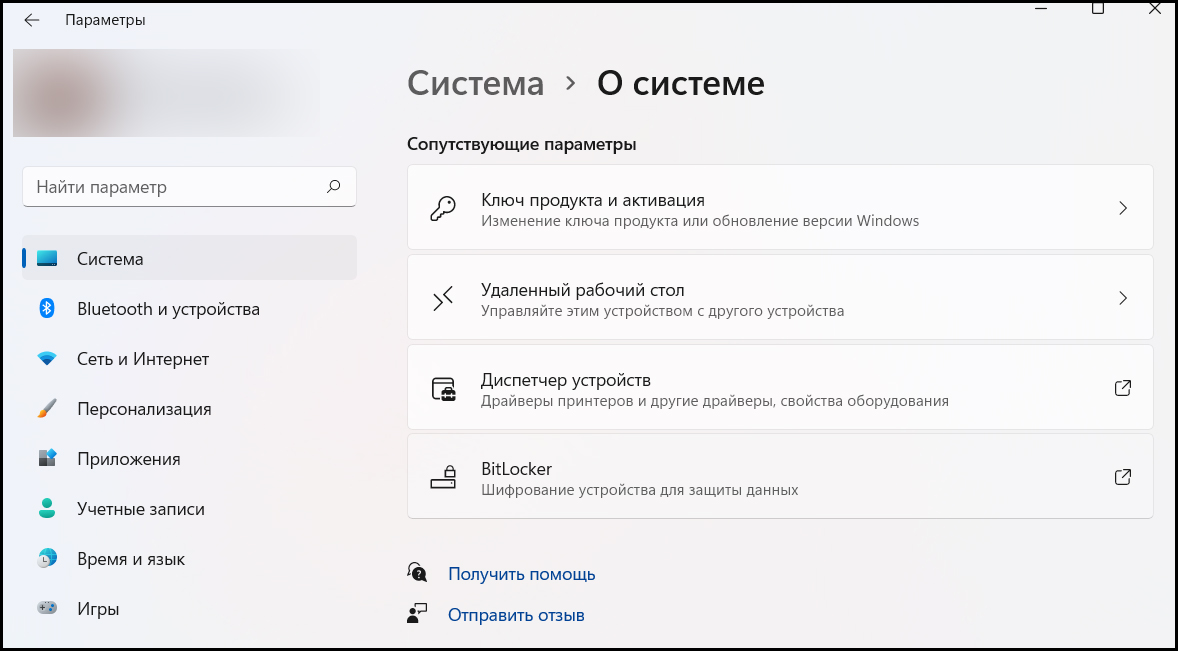This screenshot has width=1178, height=651.
Task: Go to Система in the breadcrumb
Action: 476,83
